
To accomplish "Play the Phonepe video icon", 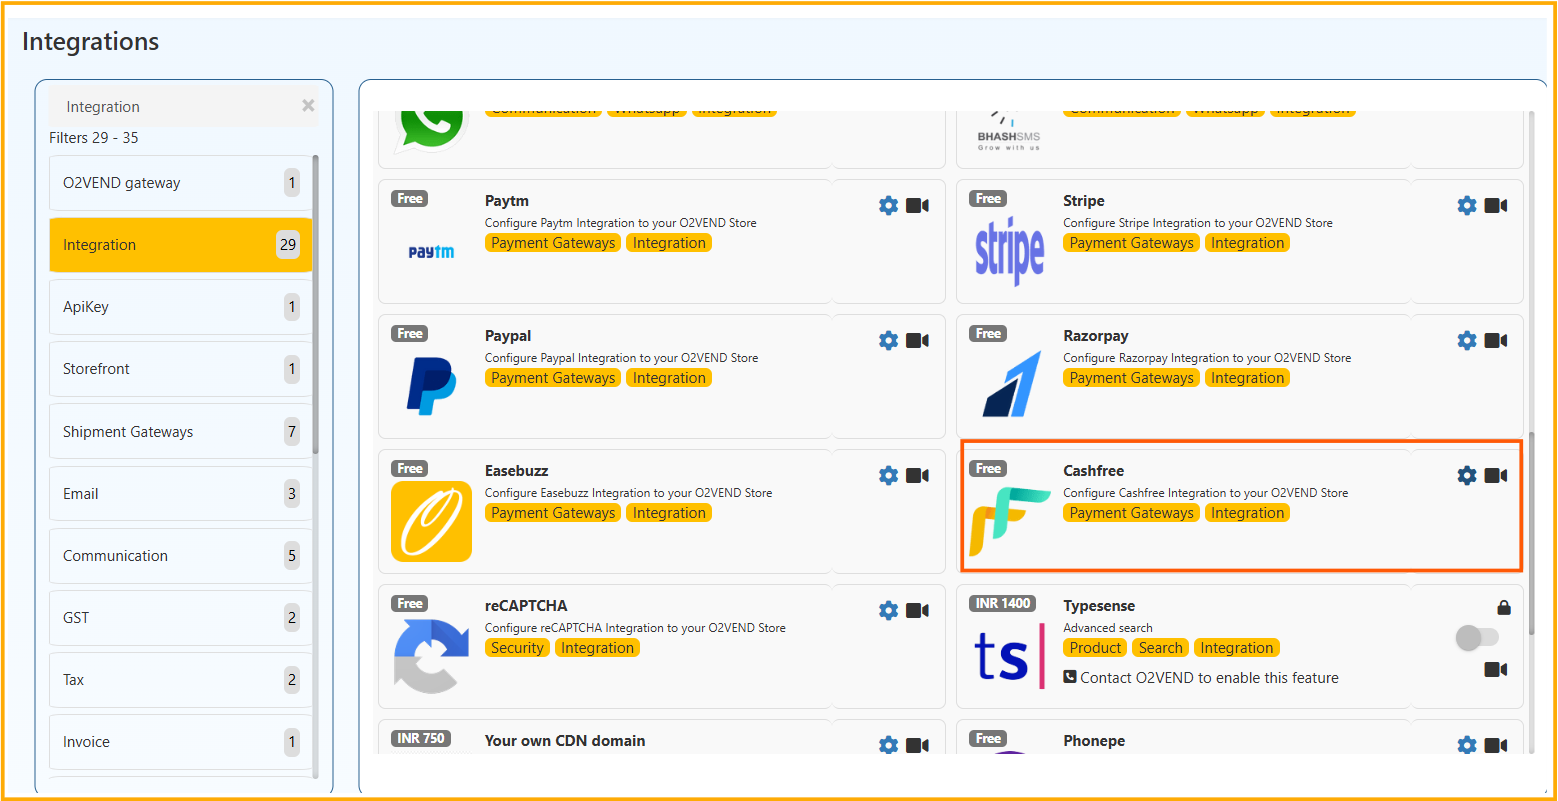I will click(x=1496, y=745).
